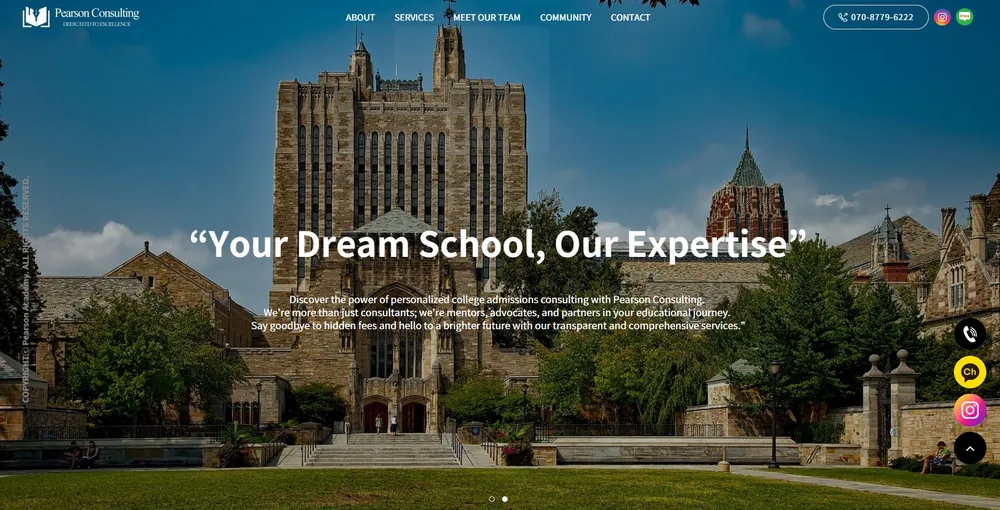Image resolution: width=1000 pixels, height=510 pixels.
Task: Open the ABOUT menu item
Action: point(360,17)
